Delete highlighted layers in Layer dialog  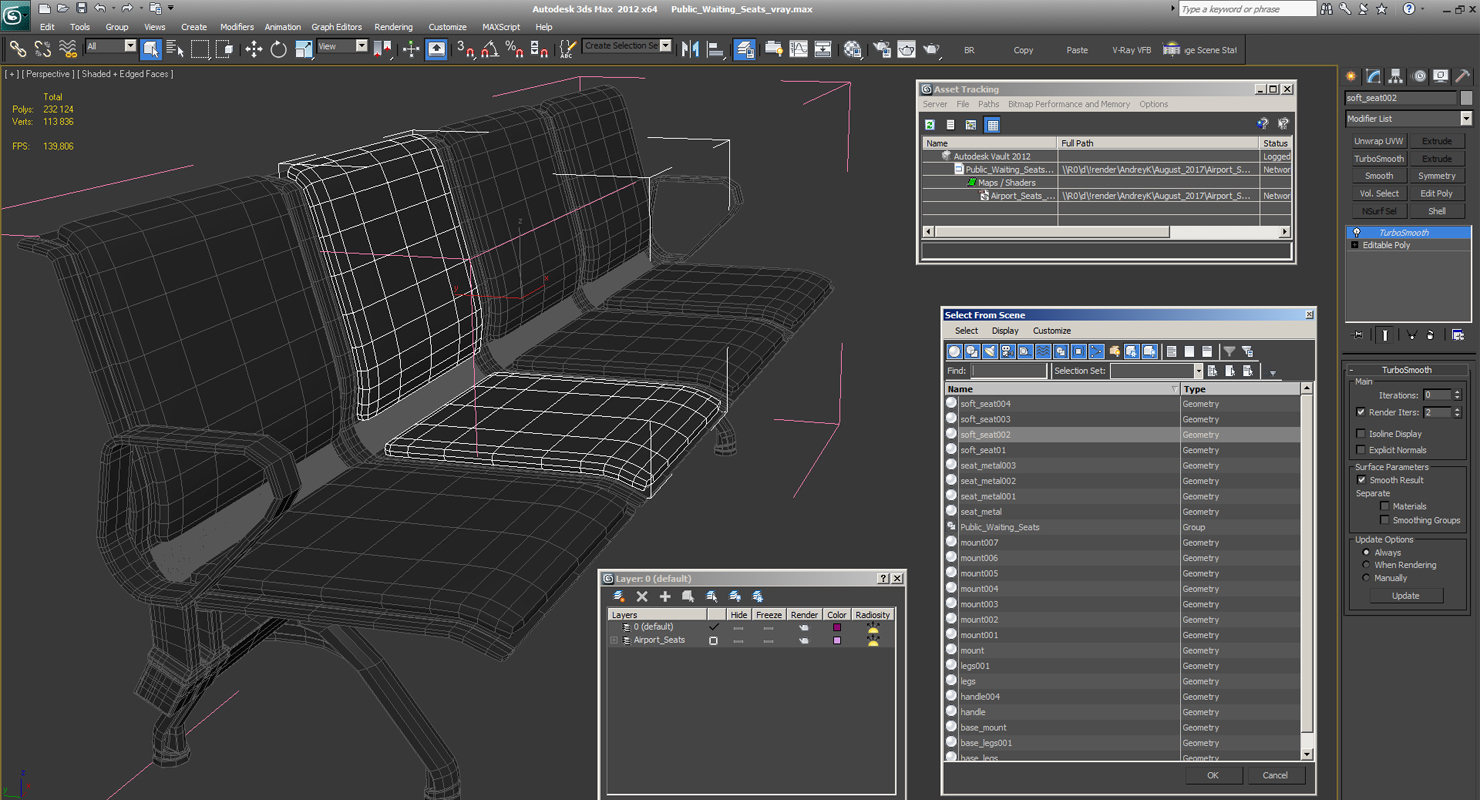tap(642, 596)
